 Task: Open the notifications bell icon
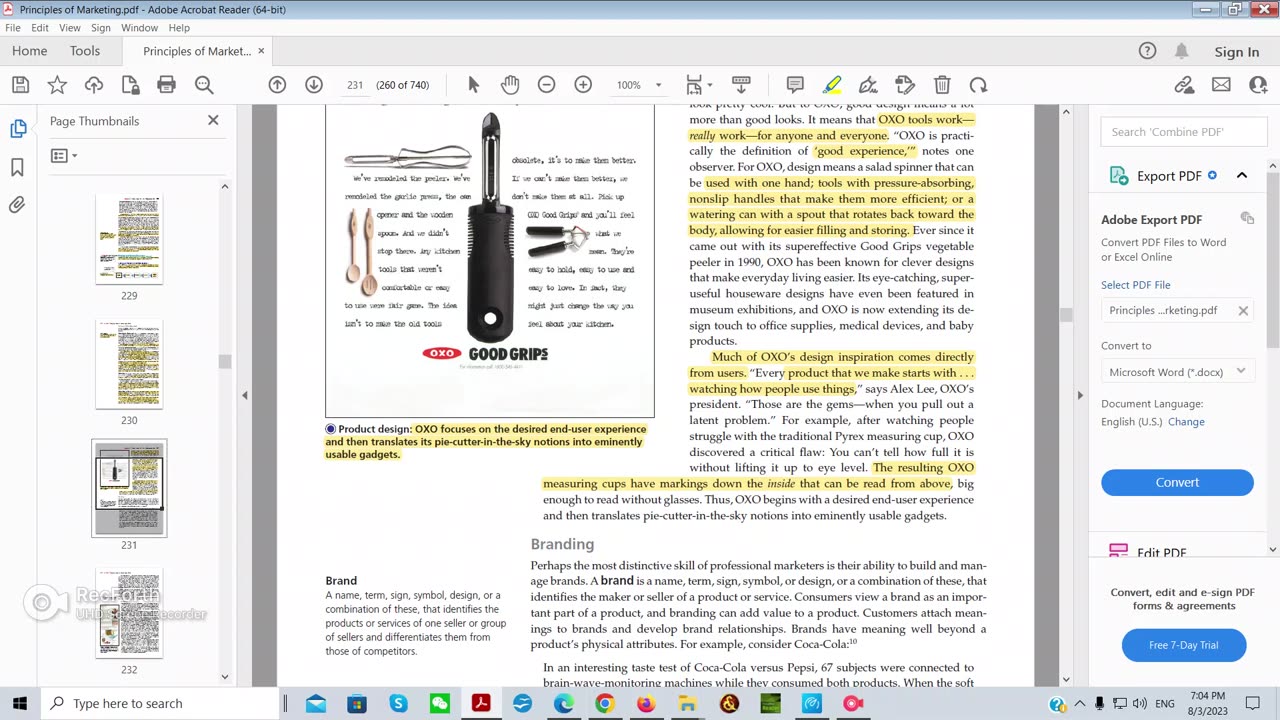click(1181, 51)
